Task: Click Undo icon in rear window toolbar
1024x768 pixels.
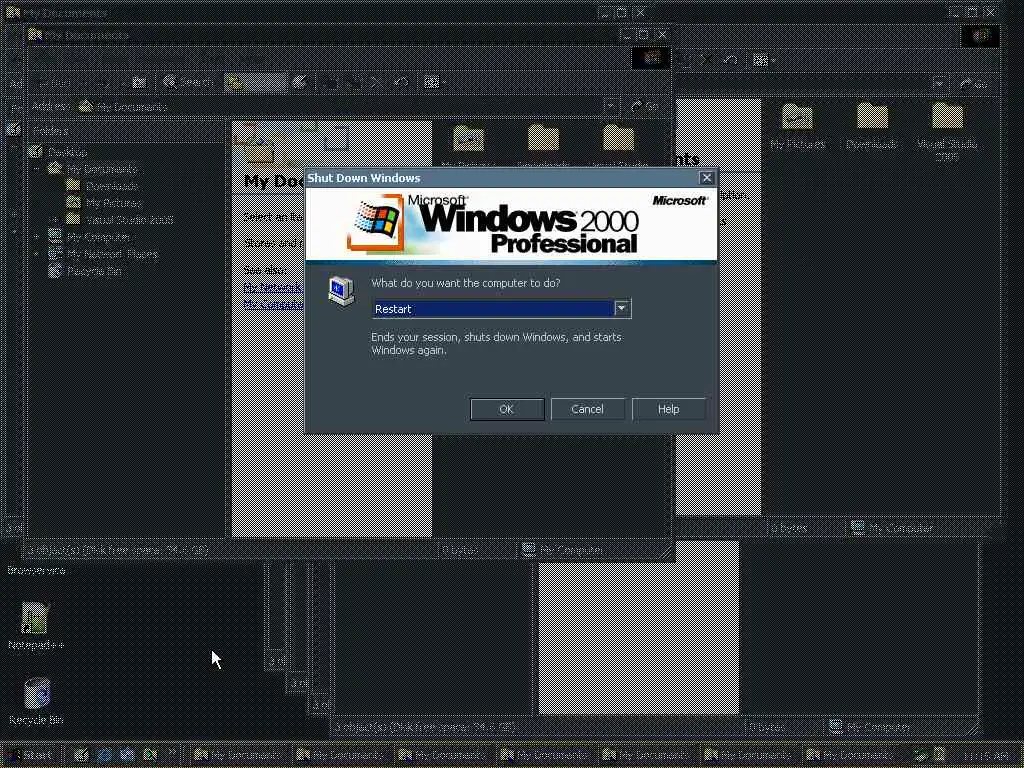Action: (x=730, y=60)
